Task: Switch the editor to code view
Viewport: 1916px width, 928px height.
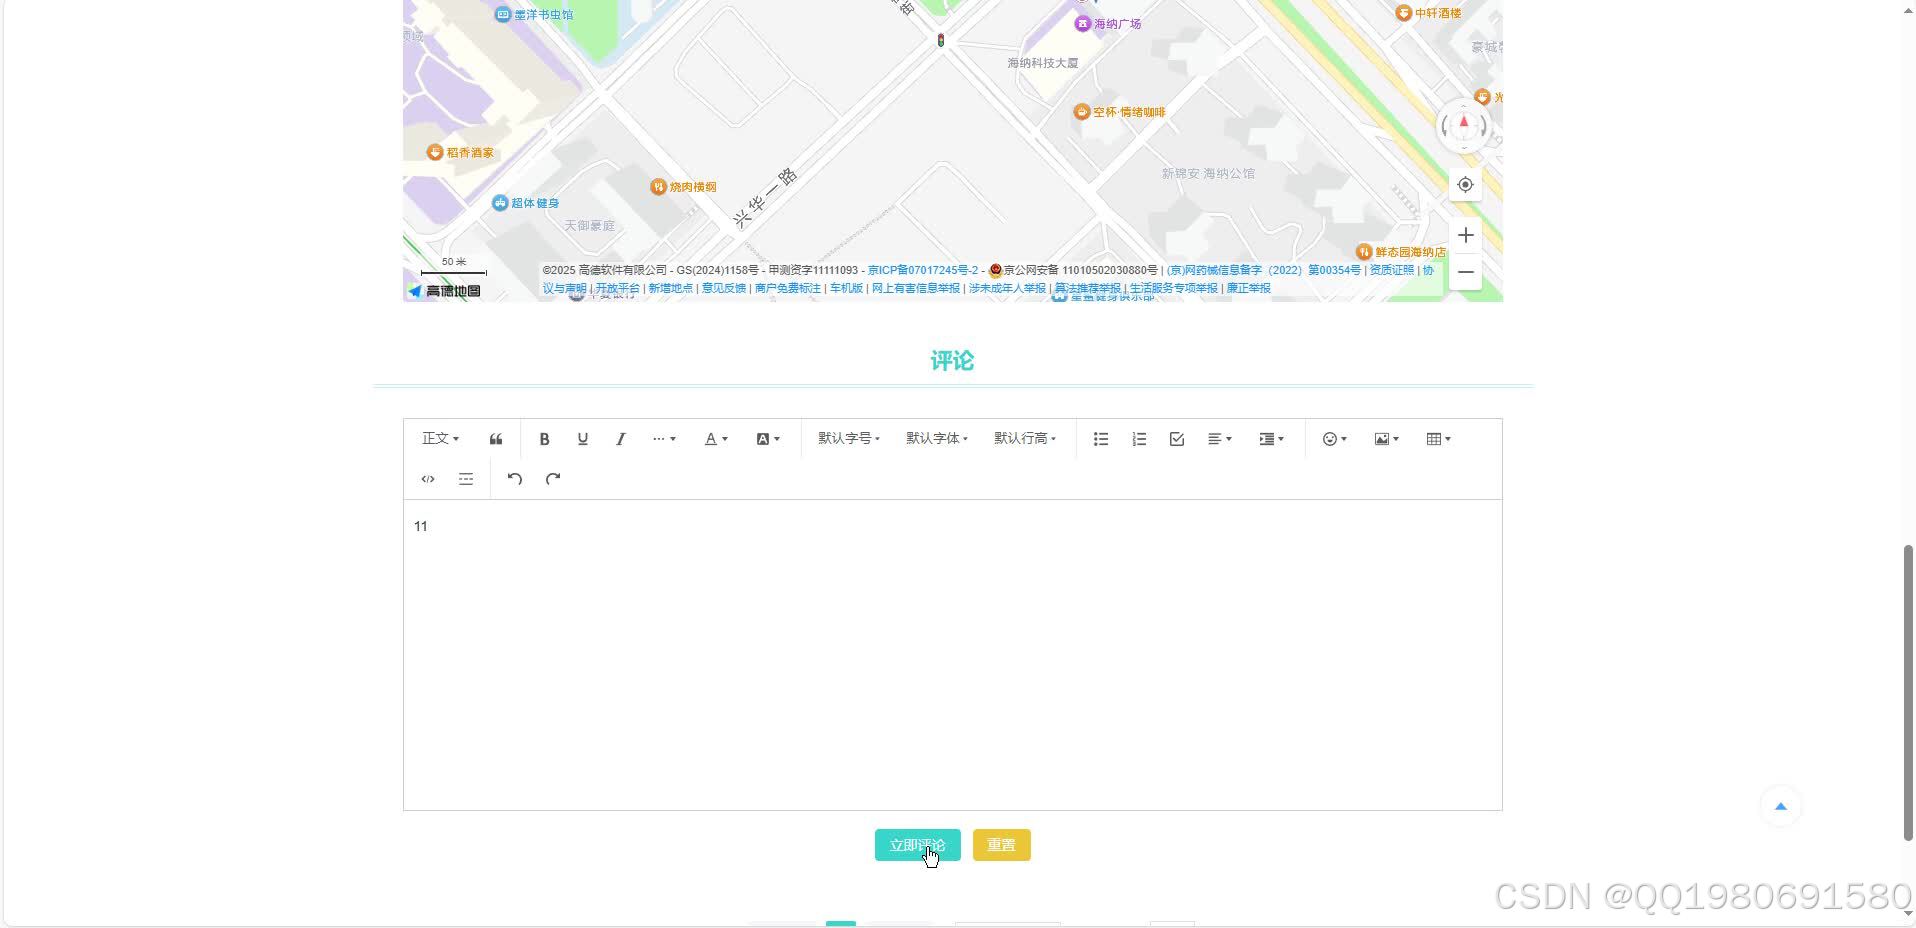Action: tap(427, 479)
